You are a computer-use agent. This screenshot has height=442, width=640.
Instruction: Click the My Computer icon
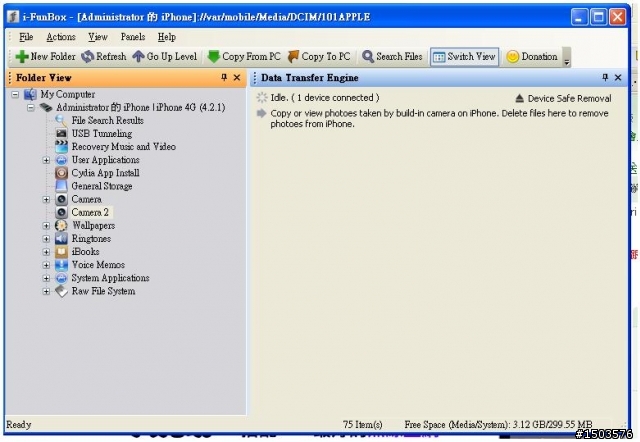[x=30, y=94]
